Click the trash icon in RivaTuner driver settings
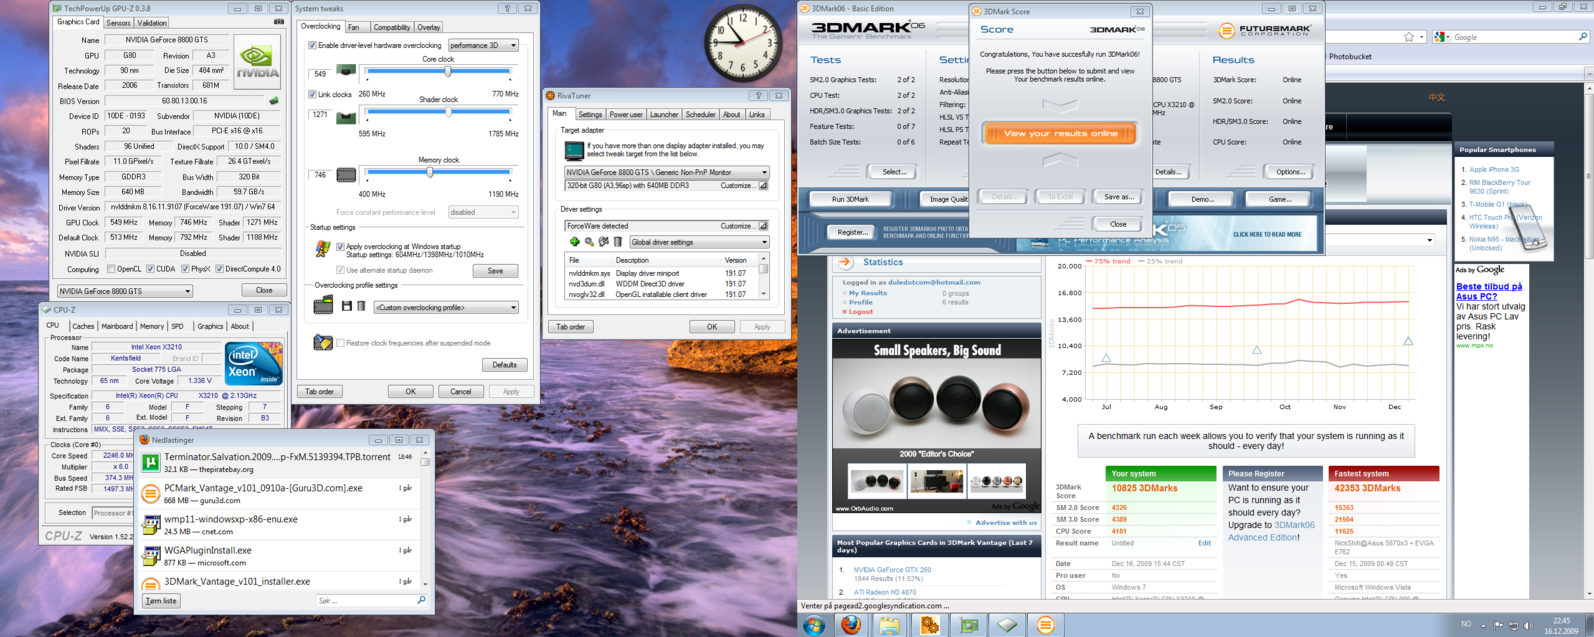Screen dimensions: 1594x637 point(618,242)
